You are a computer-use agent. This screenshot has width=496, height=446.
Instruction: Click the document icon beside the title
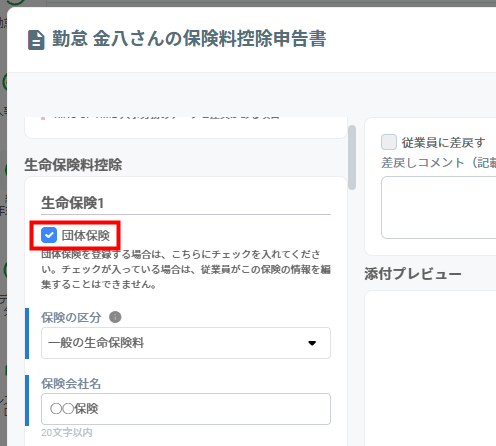36,40
